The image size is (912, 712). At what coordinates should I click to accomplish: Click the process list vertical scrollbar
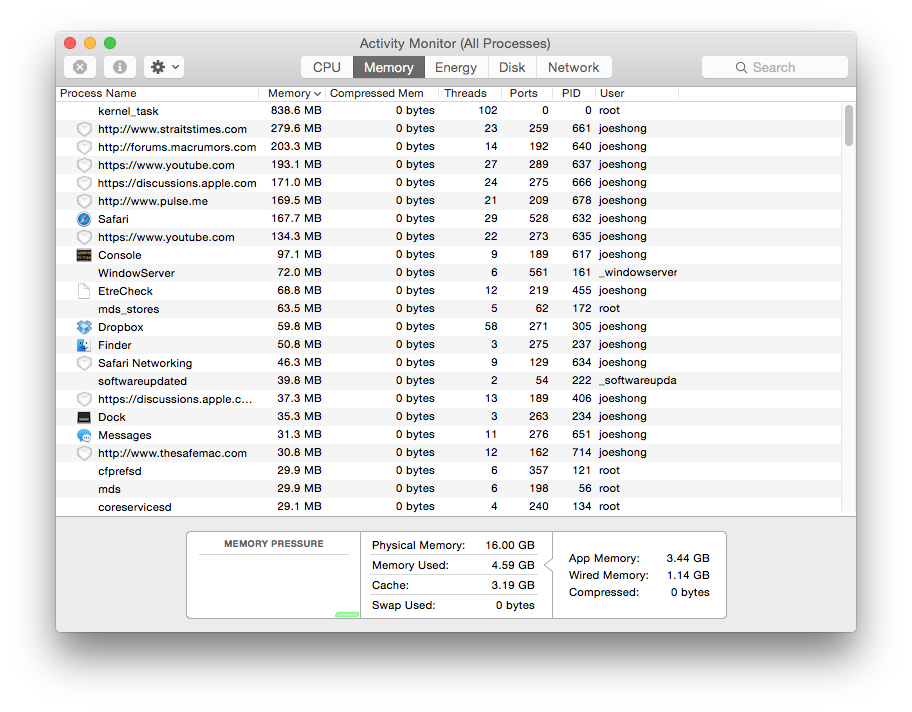tap(849, 125)
